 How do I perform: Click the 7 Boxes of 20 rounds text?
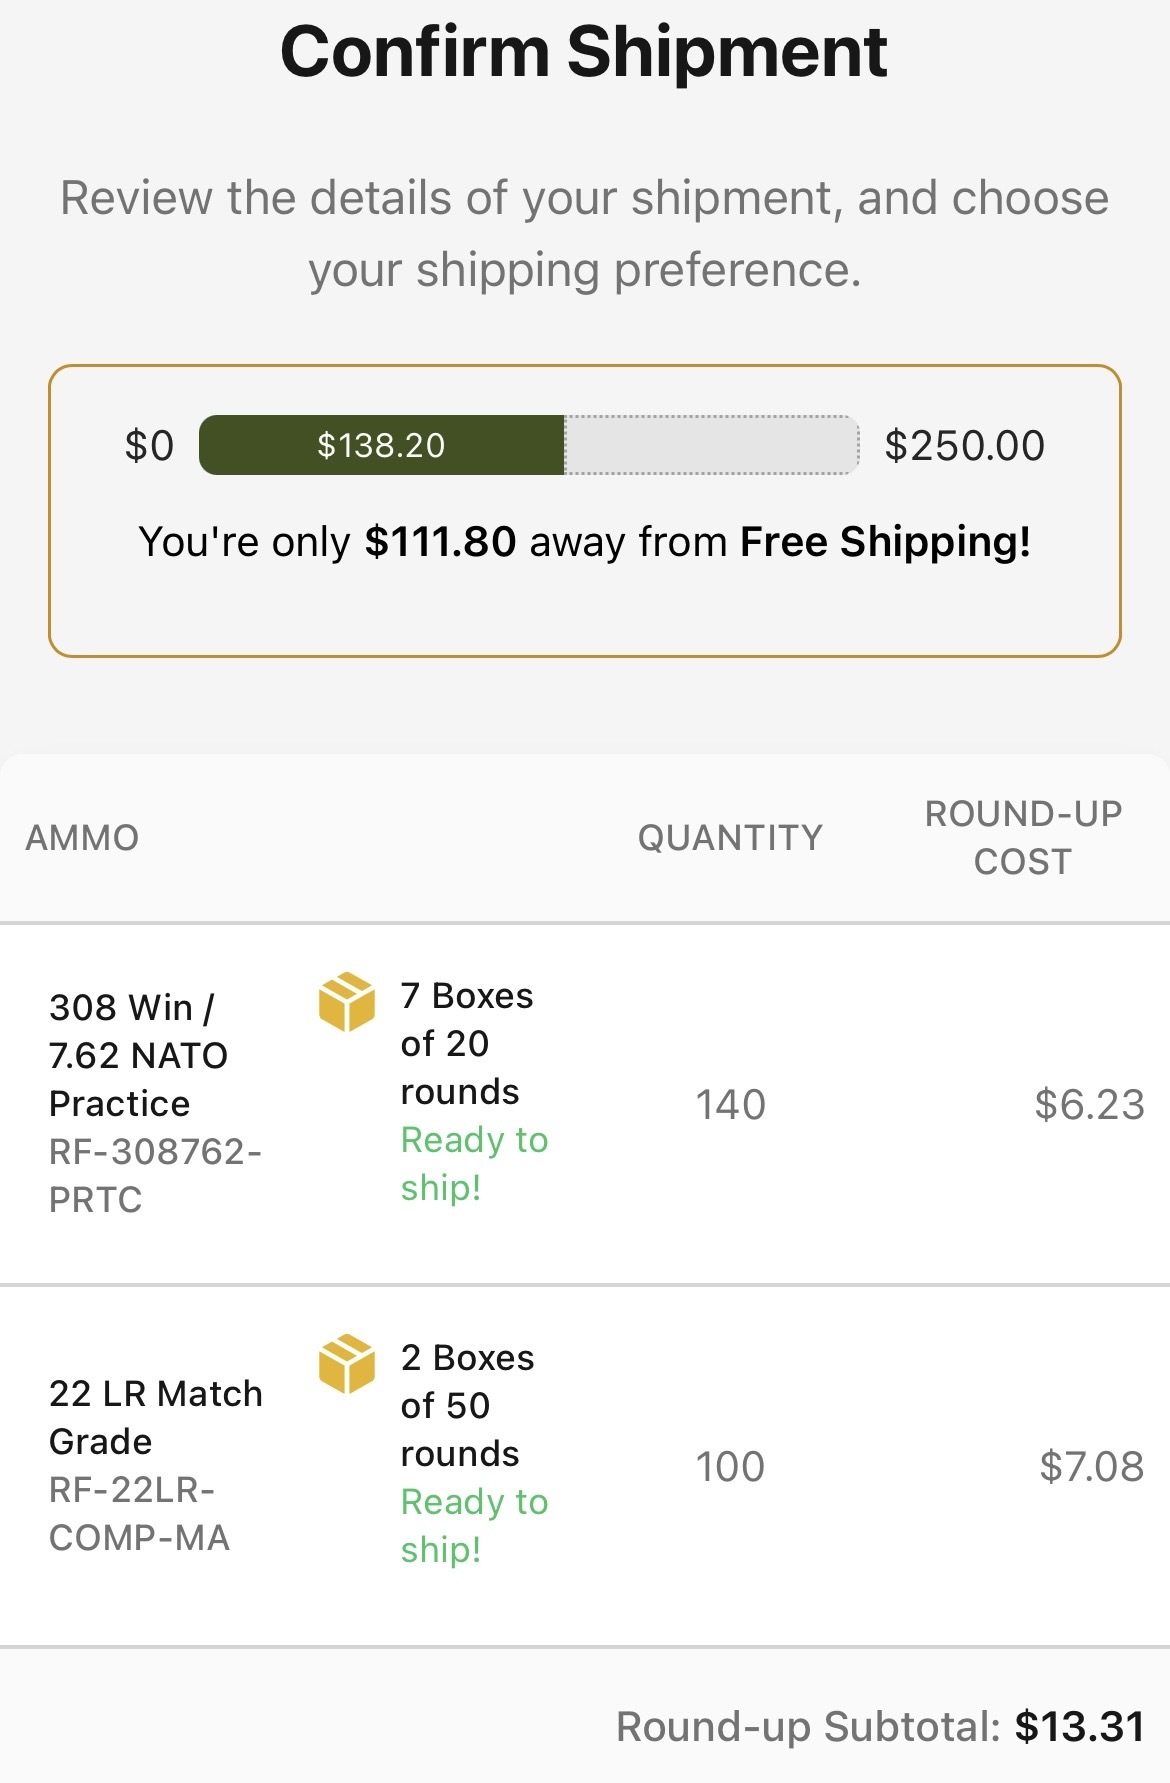coord(467,1043)
